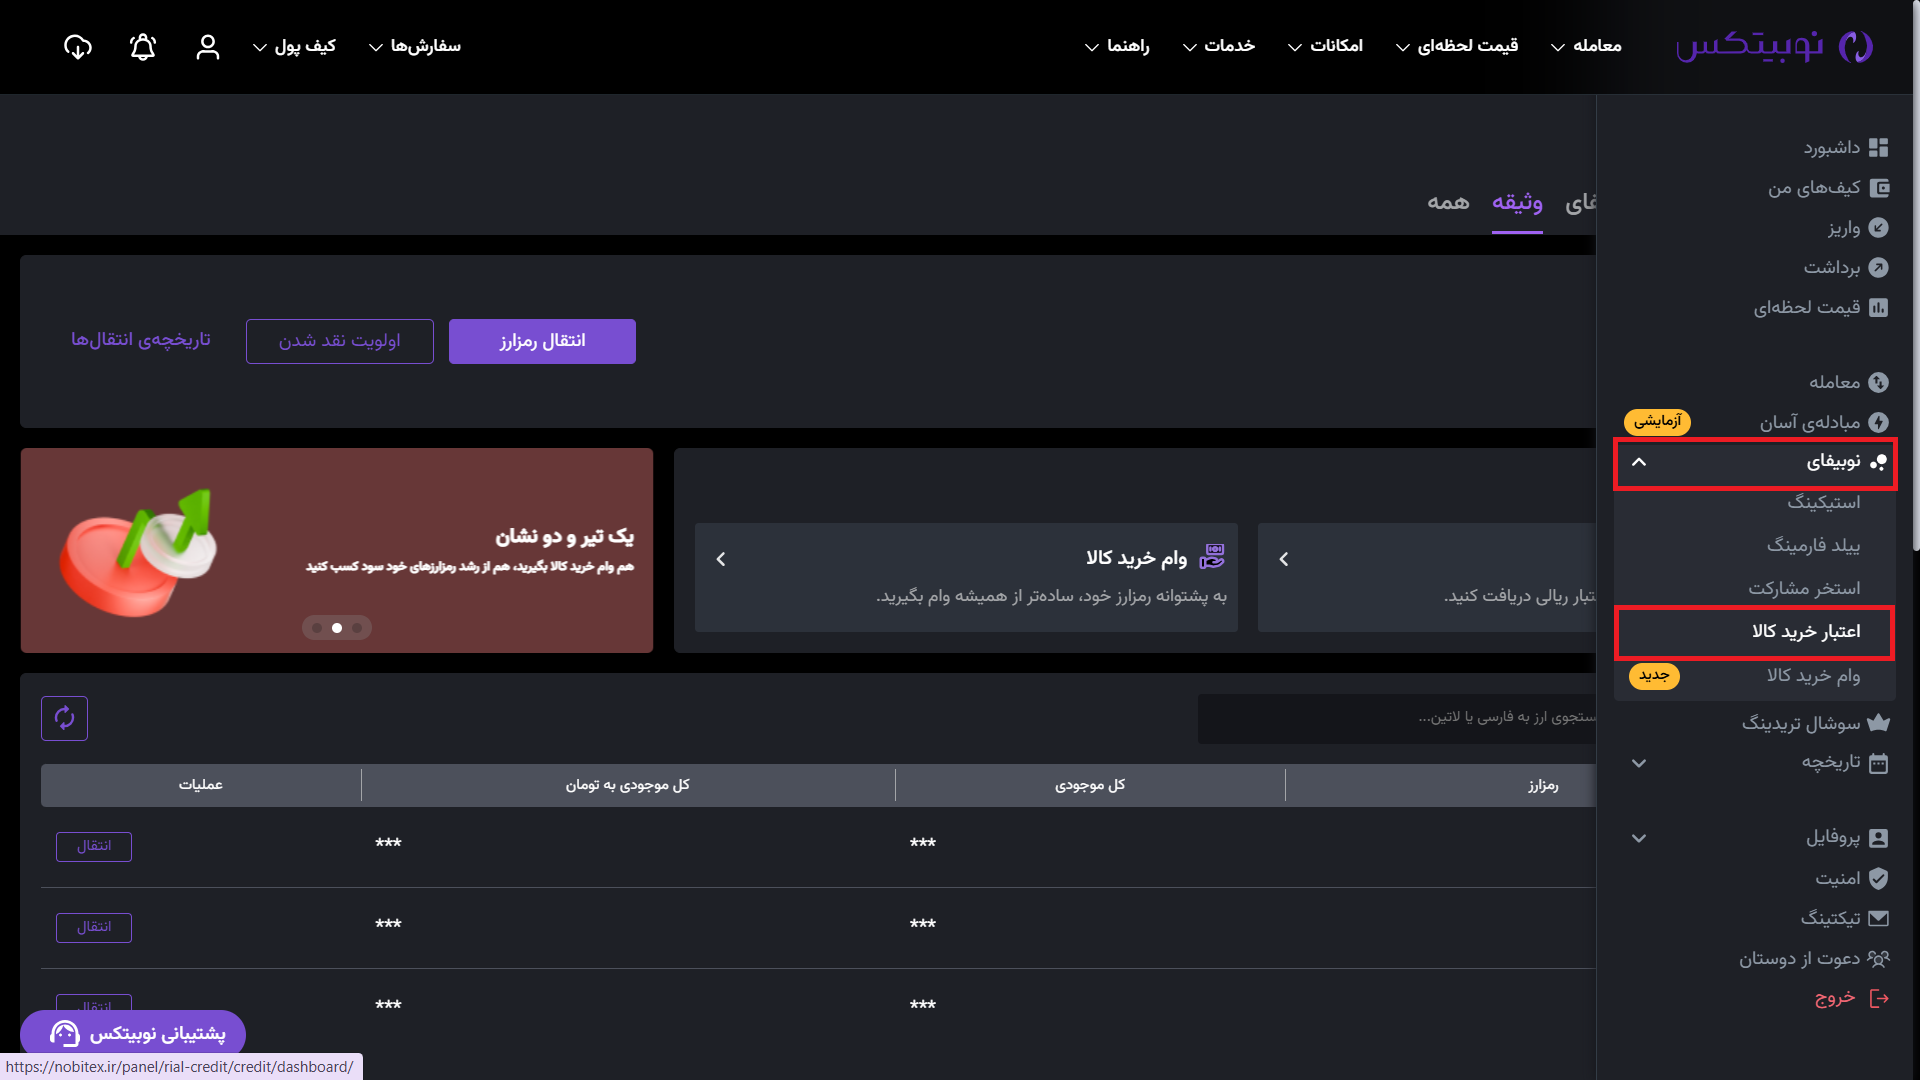Click the انتقال رمزارز button
1920x1080 pixels.
(542, 341)
